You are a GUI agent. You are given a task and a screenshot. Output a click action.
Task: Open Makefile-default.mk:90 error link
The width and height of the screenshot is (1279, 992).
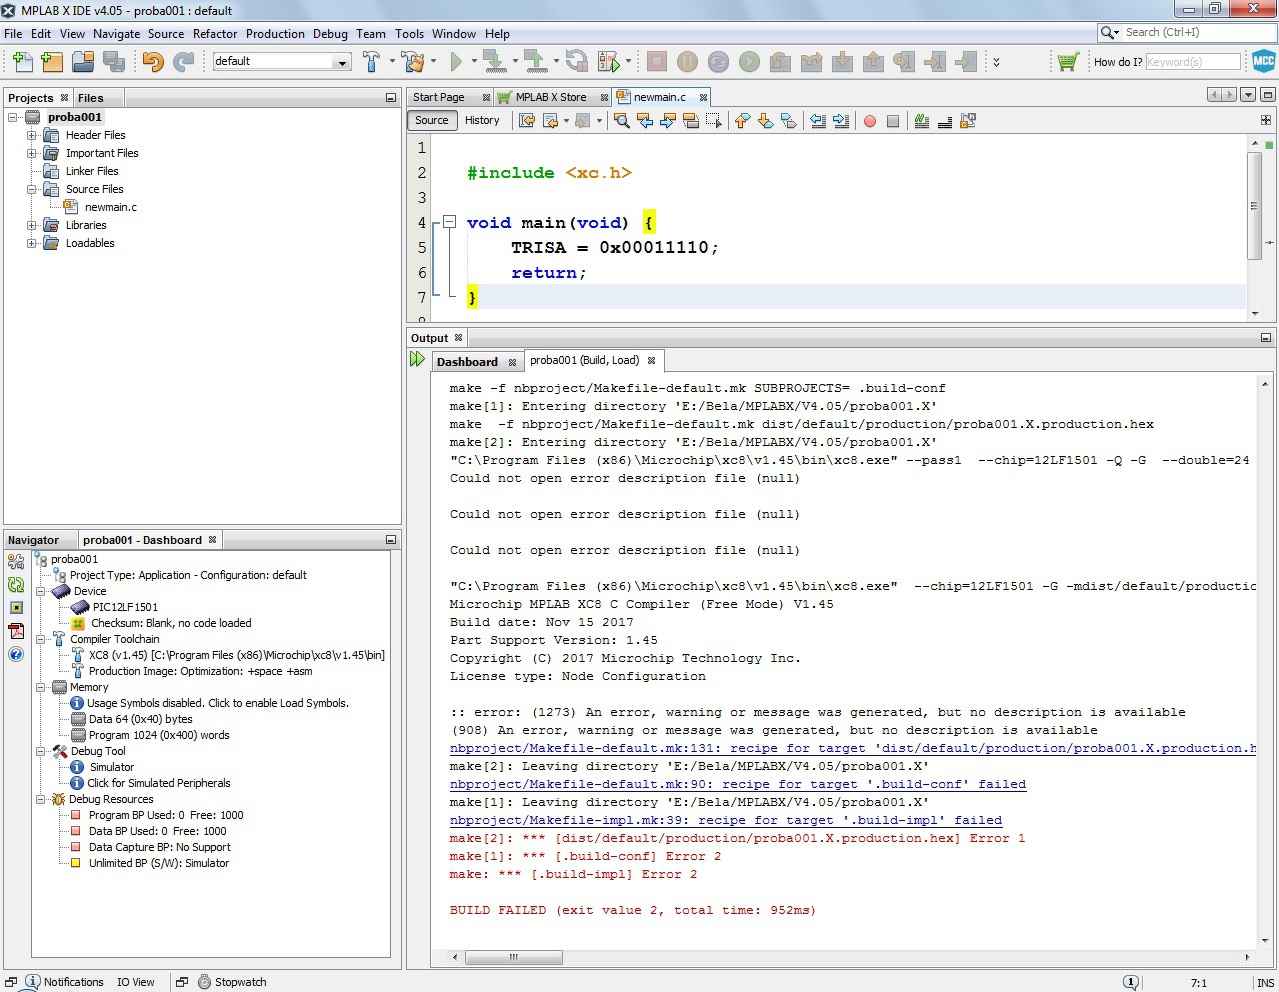pyautogui.click(x=738, y=784)
